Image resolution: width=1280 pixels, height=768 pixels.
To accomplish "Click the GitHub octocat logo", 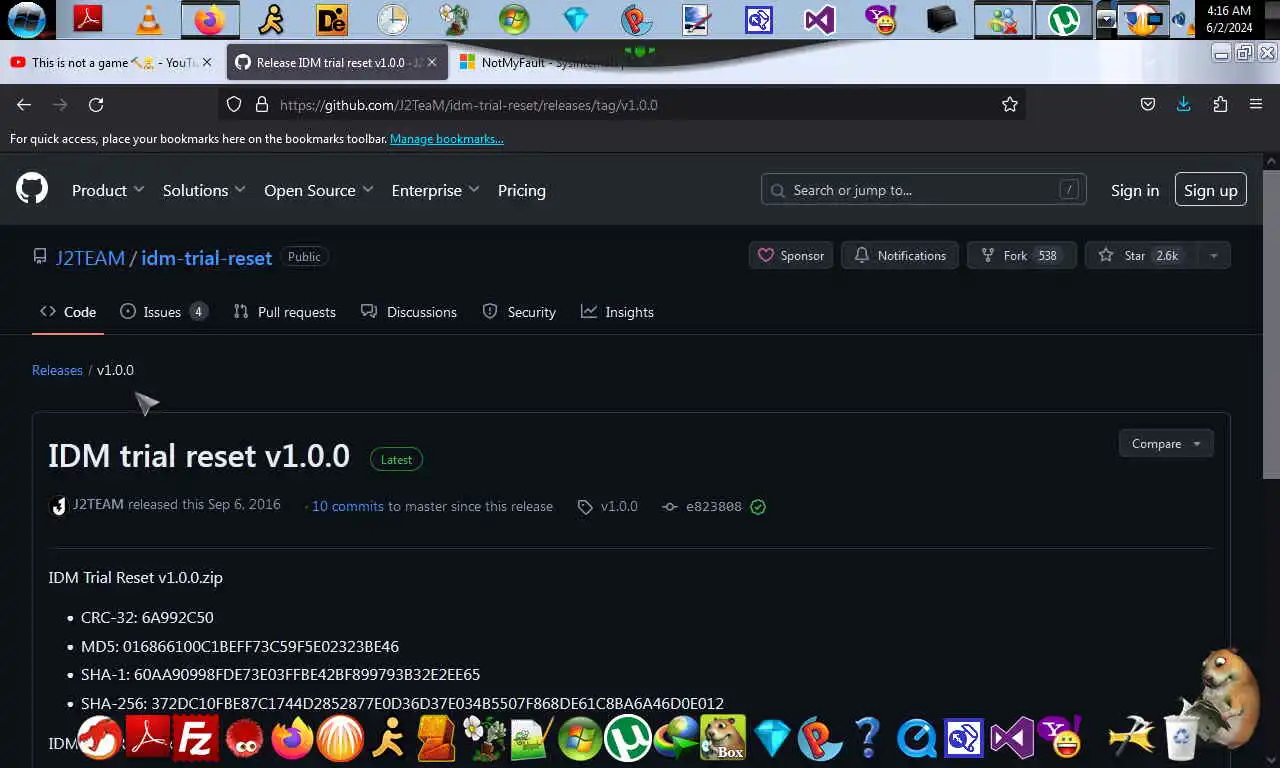I will tap(32, 189).
